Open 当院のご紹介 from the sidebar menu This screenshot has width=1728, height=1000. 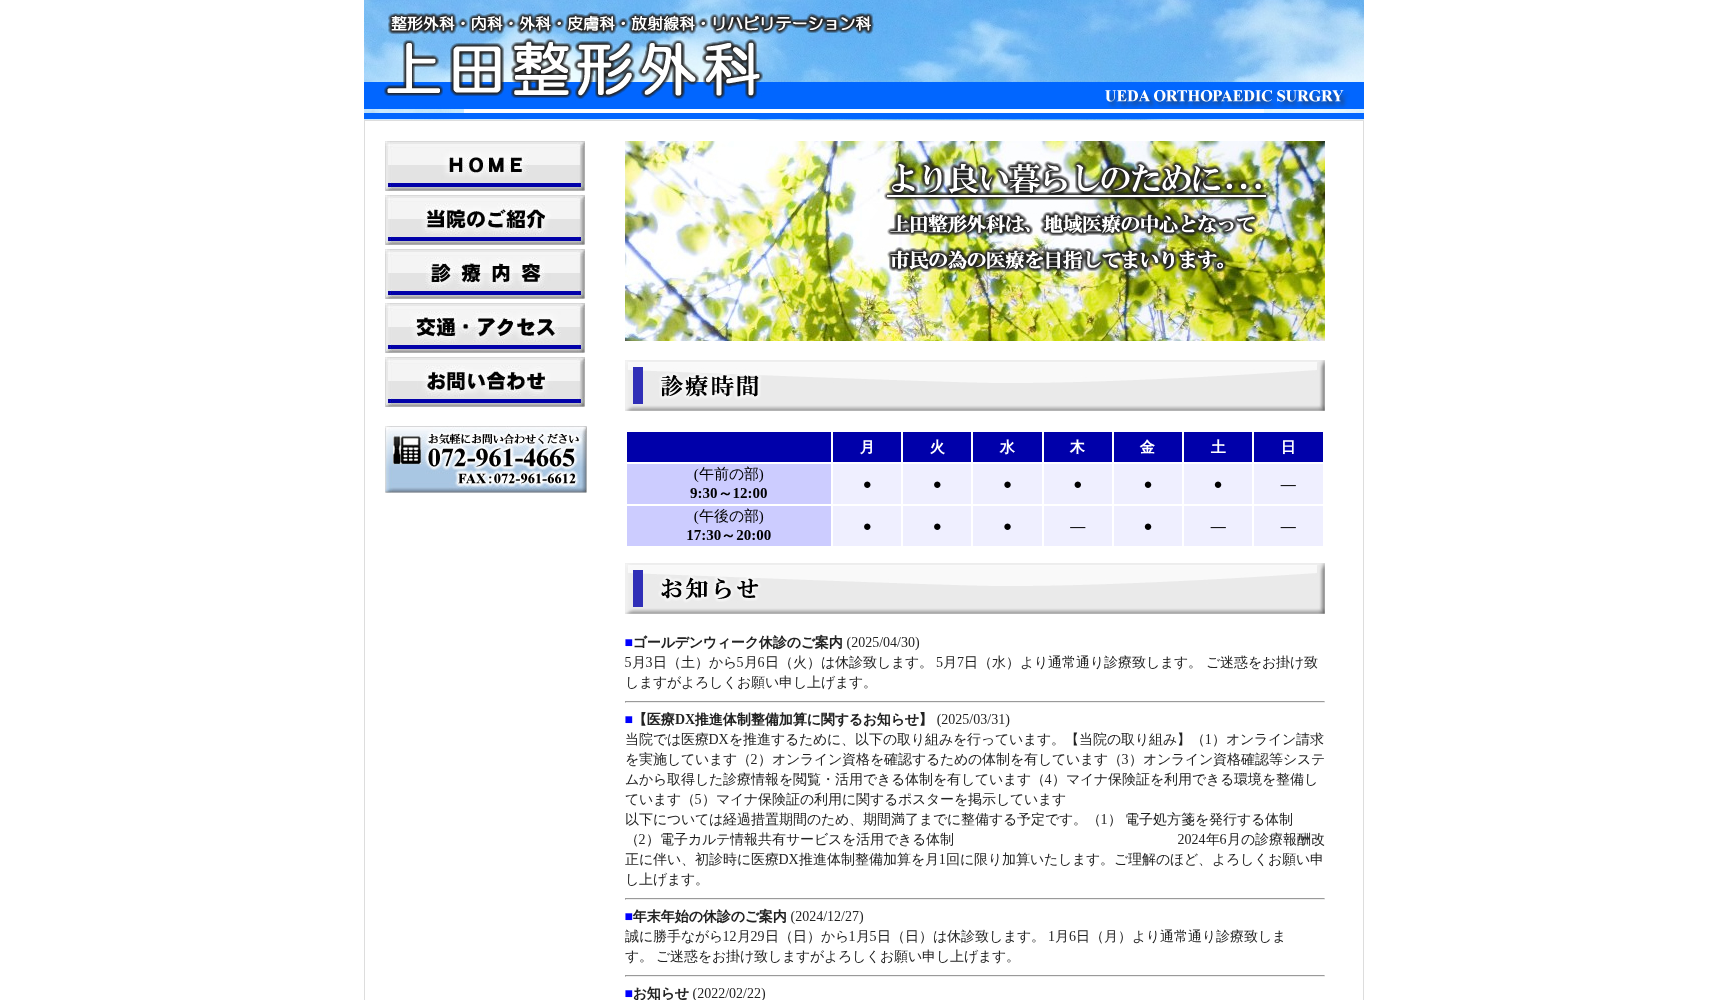(x=484, y=219)
